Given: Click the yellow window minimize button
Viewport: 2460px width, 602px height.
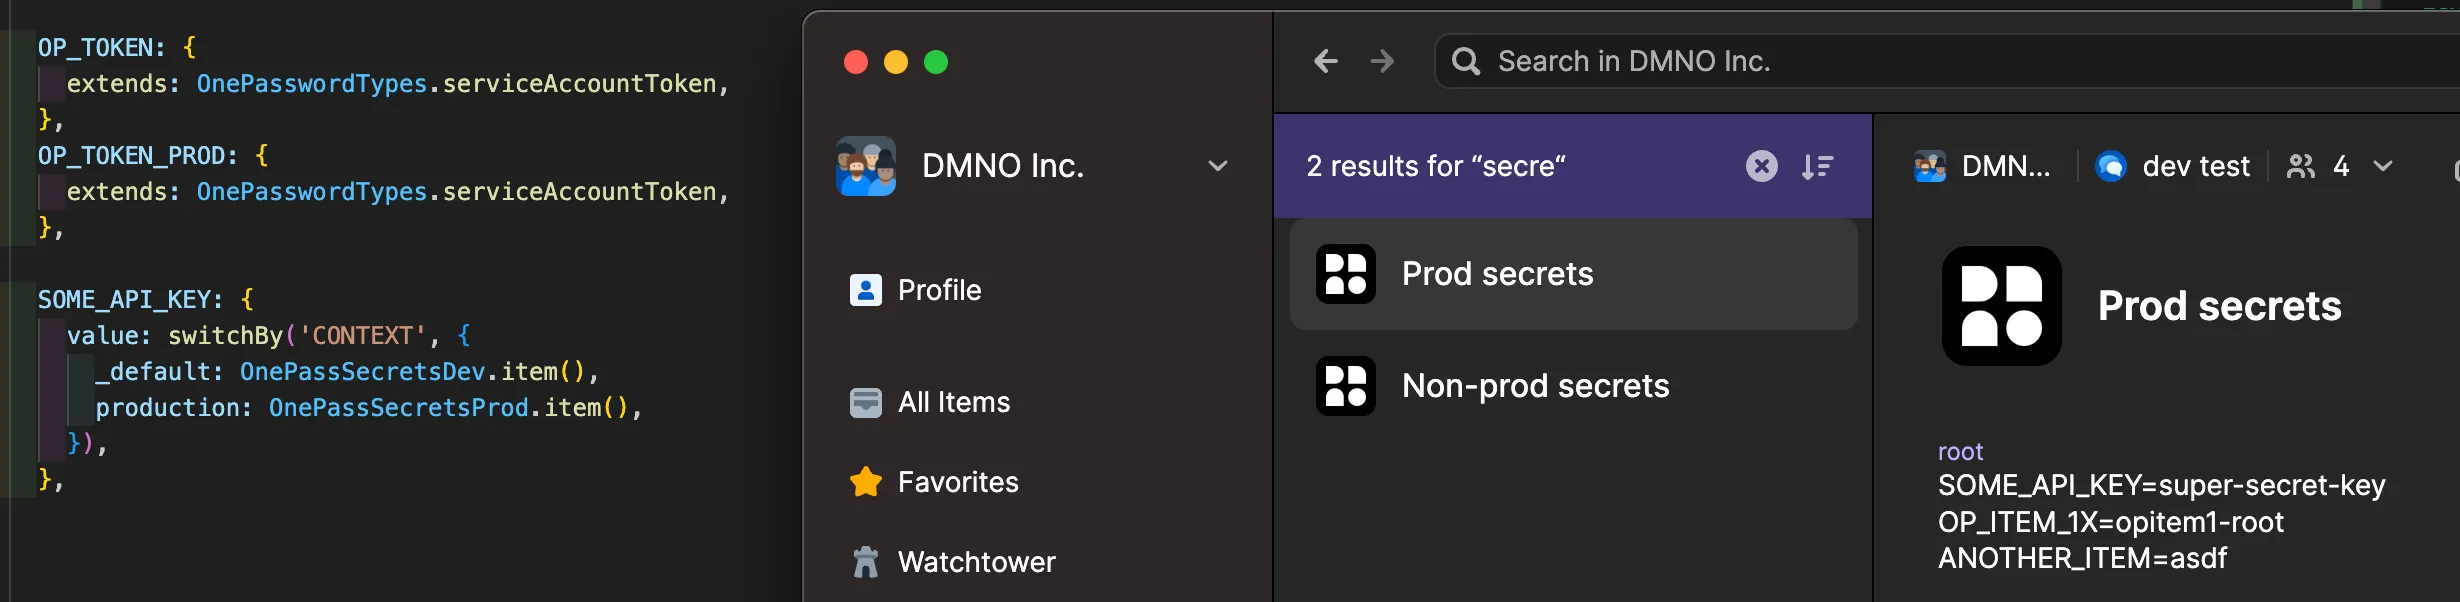Looking at the screenshot, I should 896,62.
